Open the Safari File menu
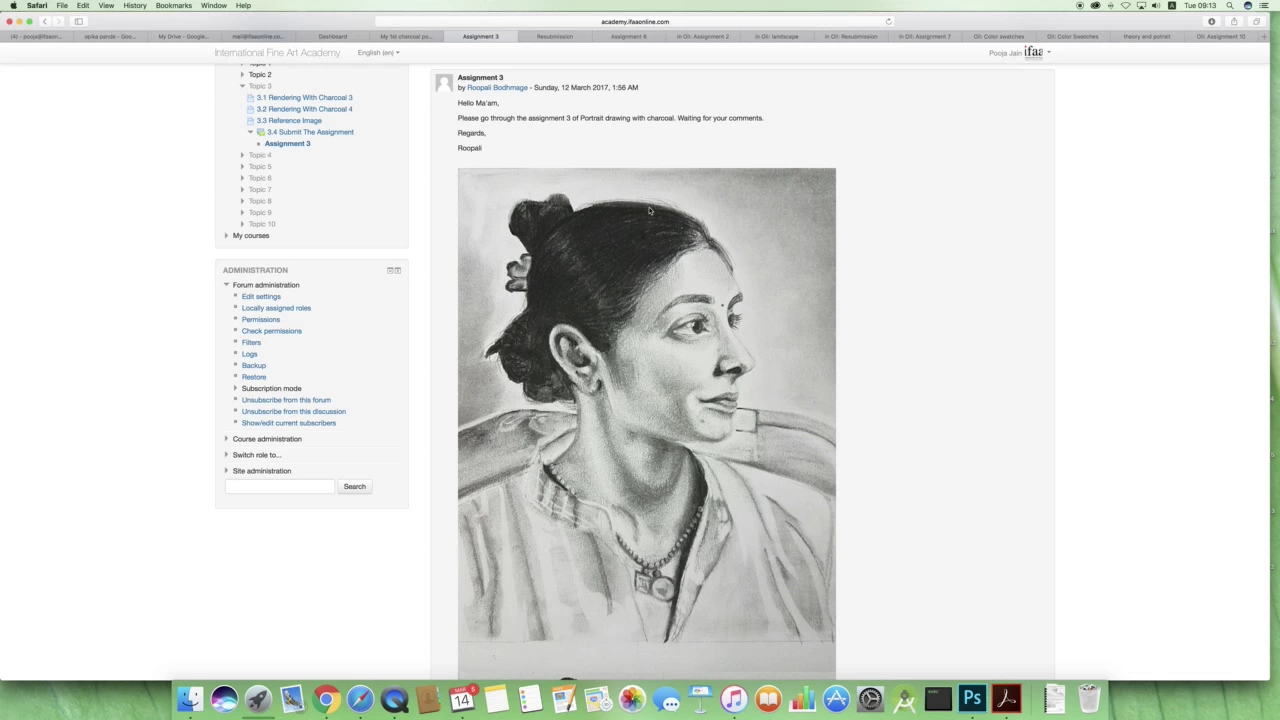The width and height of the screenshot is (1280, 720). point(62,5)
